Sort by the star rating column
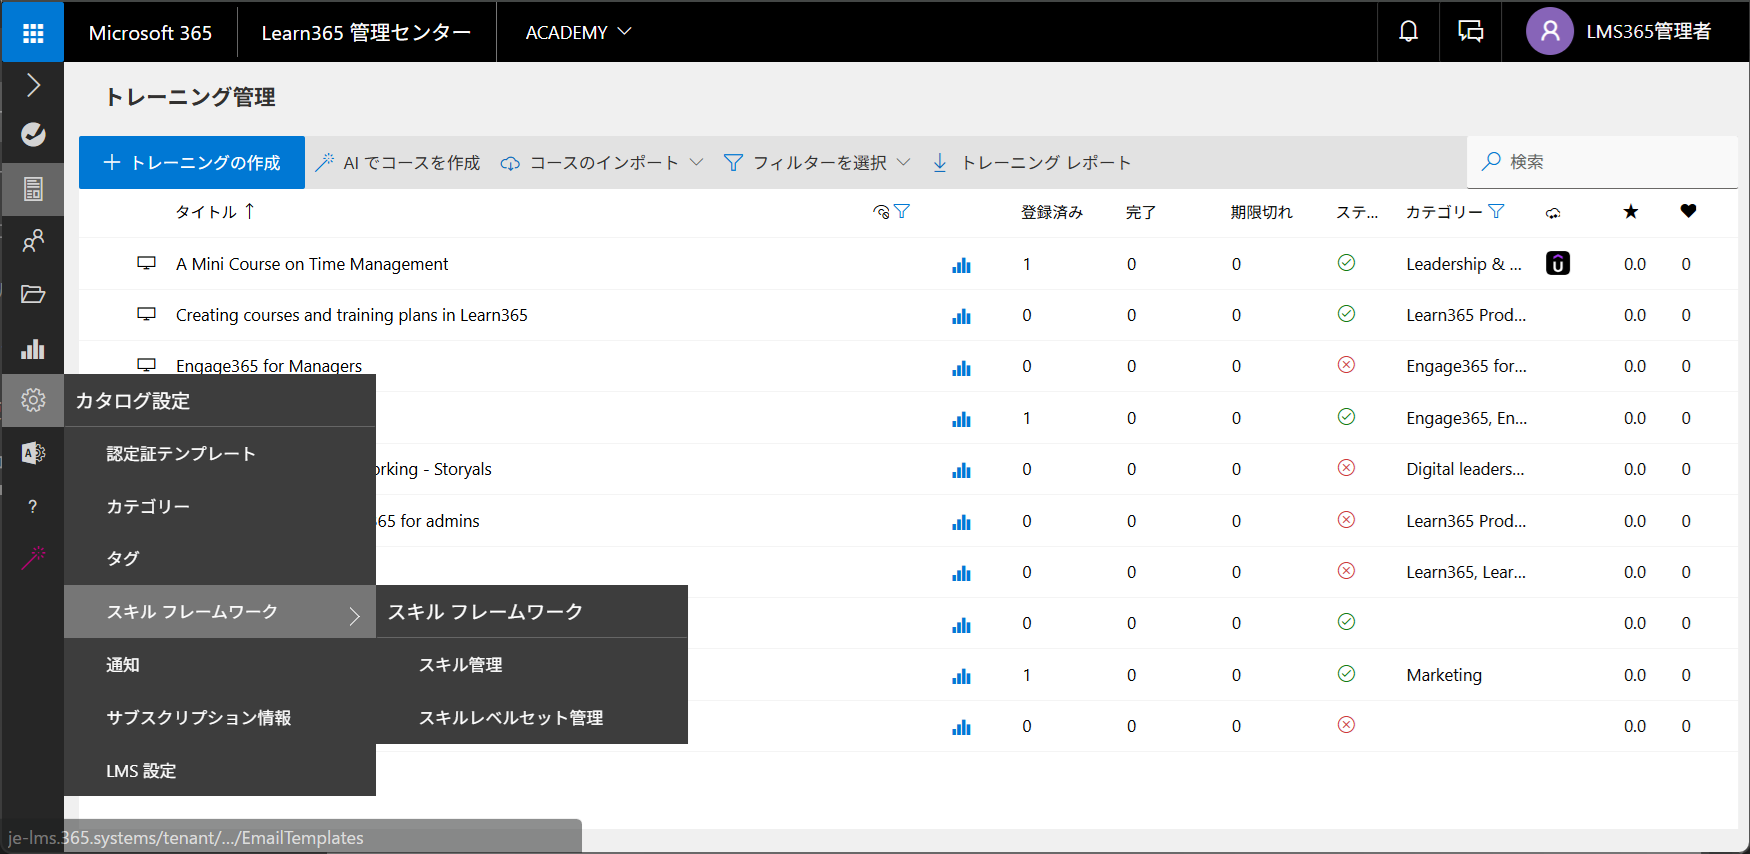The width and height of the screenshot is (1750, 854). coord(1631,211)
